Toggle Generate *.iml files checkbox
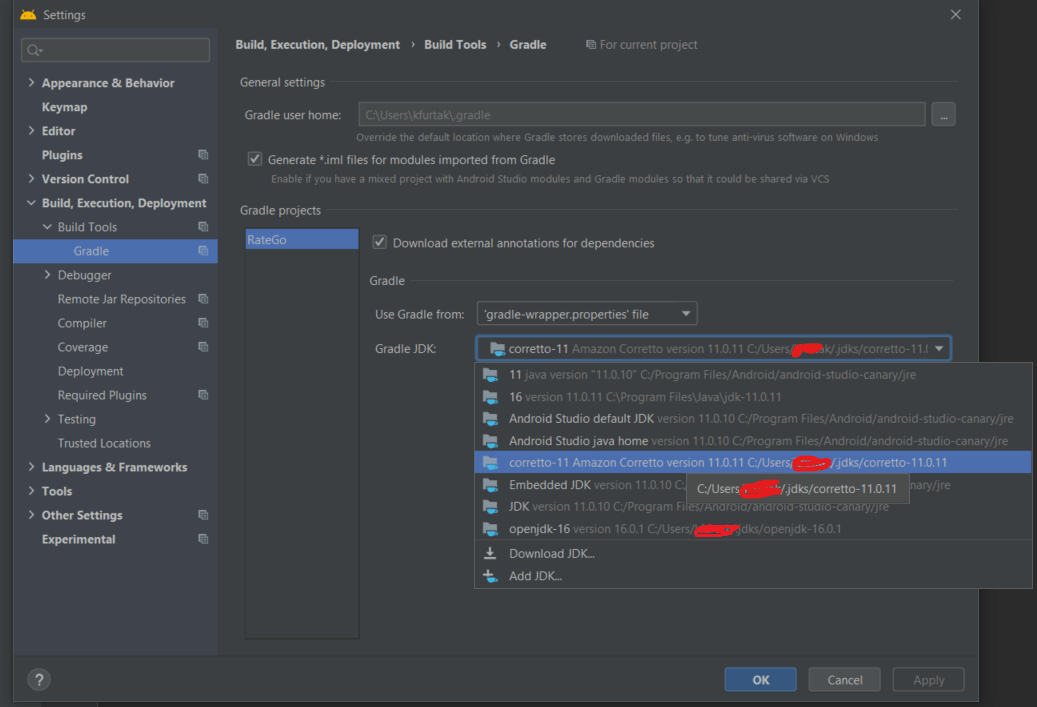1037x707 pixels. pos(255,159)
